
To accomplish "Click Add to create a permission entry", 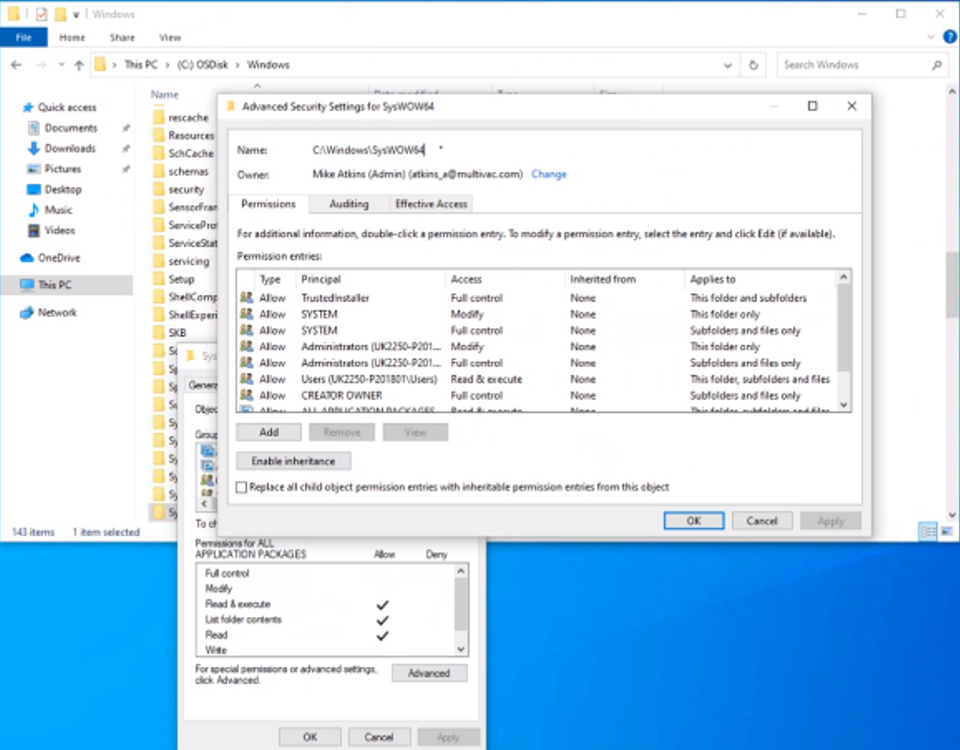I will (269, 433).
